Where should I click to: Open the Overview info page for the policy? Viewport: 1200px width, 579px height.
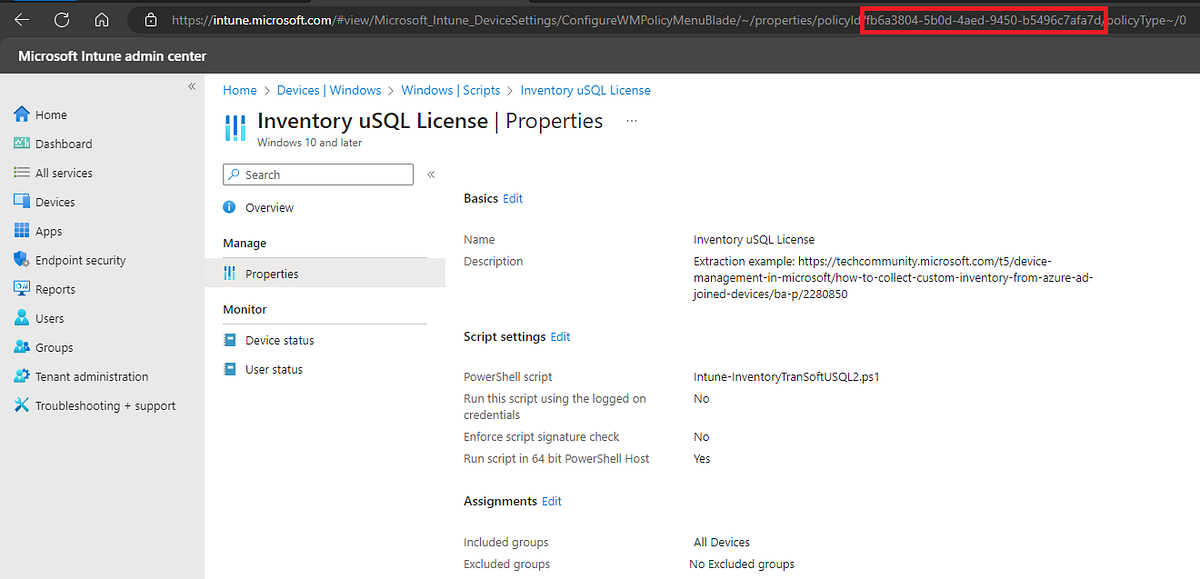click(x=268, y=207)
